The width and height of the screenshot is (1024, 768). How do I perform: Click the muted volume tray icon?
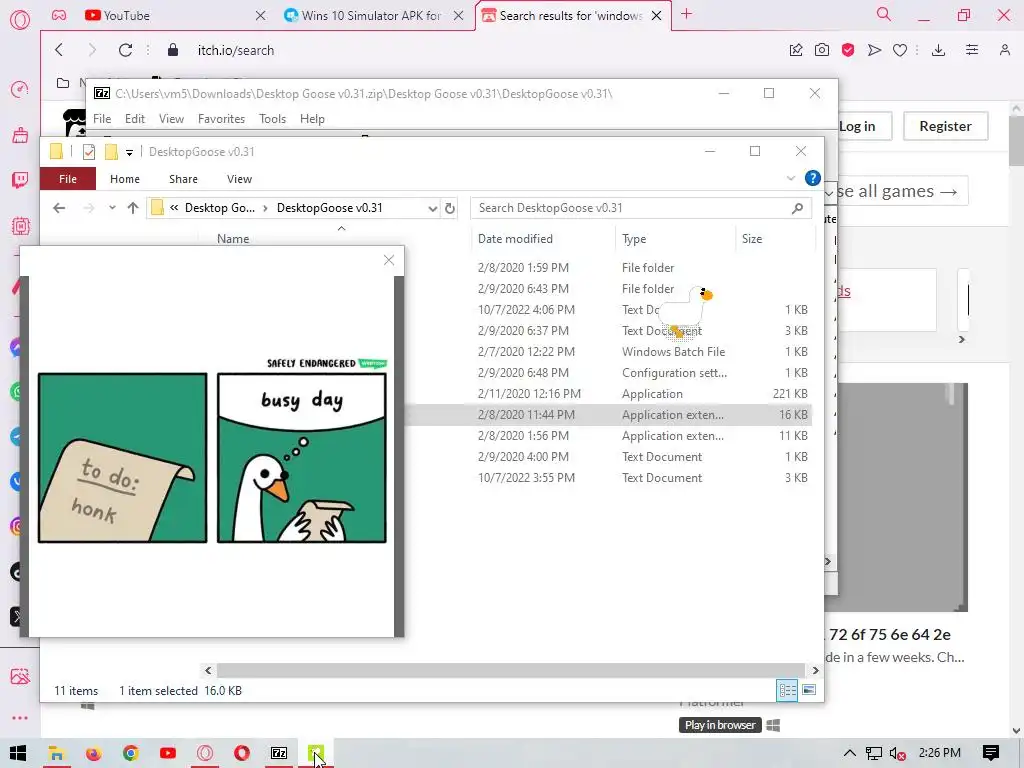(x=897, y=754)
